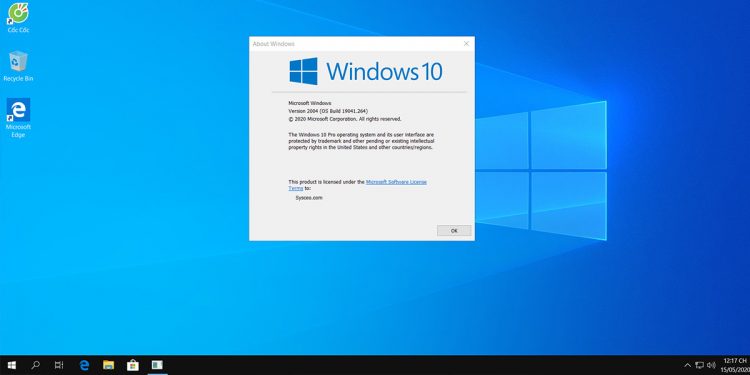This screenshot has height=375, width=750.
Task: Click the Windows 10 logo banner
Action: (366, 71)
